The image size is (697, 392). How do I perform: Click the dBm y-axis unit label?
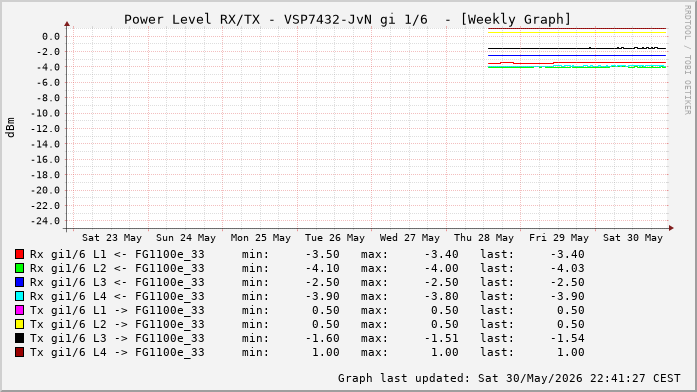point(10,128)
